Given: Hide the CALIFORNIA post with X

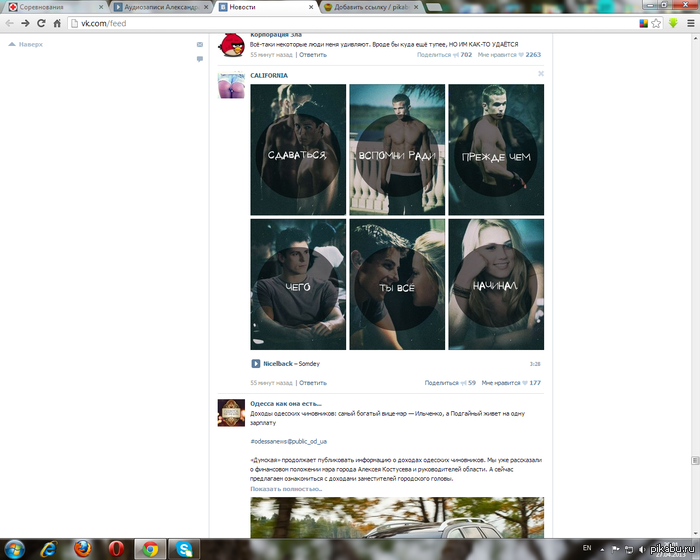Looking at the screenshot, I should coord(541,73).
